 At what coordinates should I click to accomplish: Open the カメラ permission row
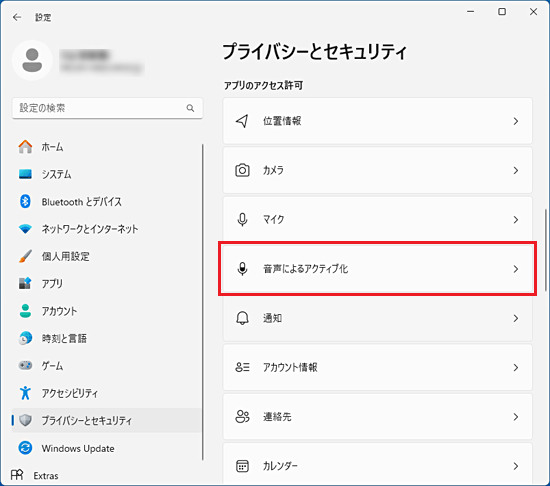[377, 170]
